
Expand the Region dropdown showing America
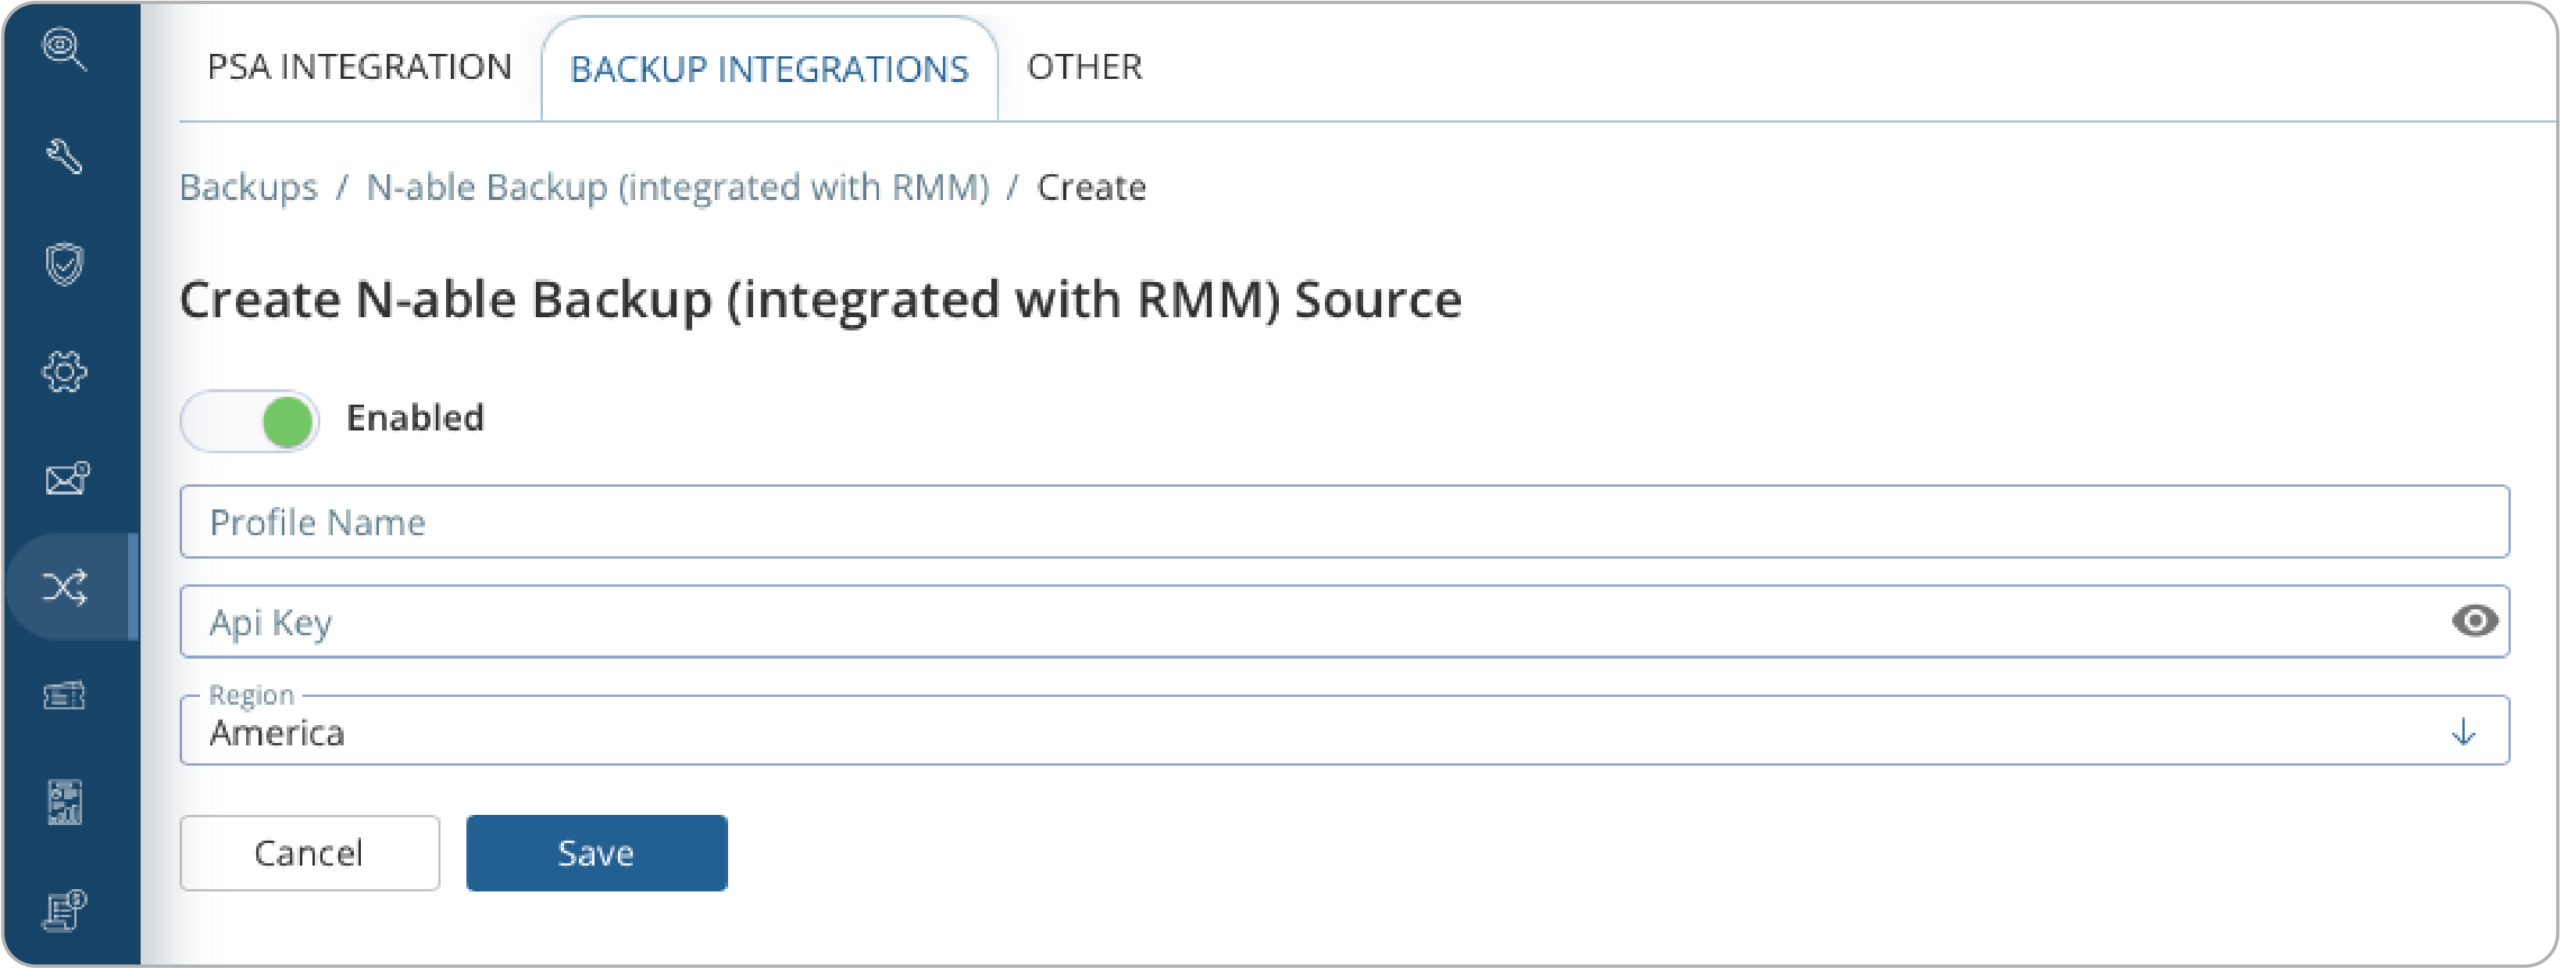click(x=1344, y=730)
